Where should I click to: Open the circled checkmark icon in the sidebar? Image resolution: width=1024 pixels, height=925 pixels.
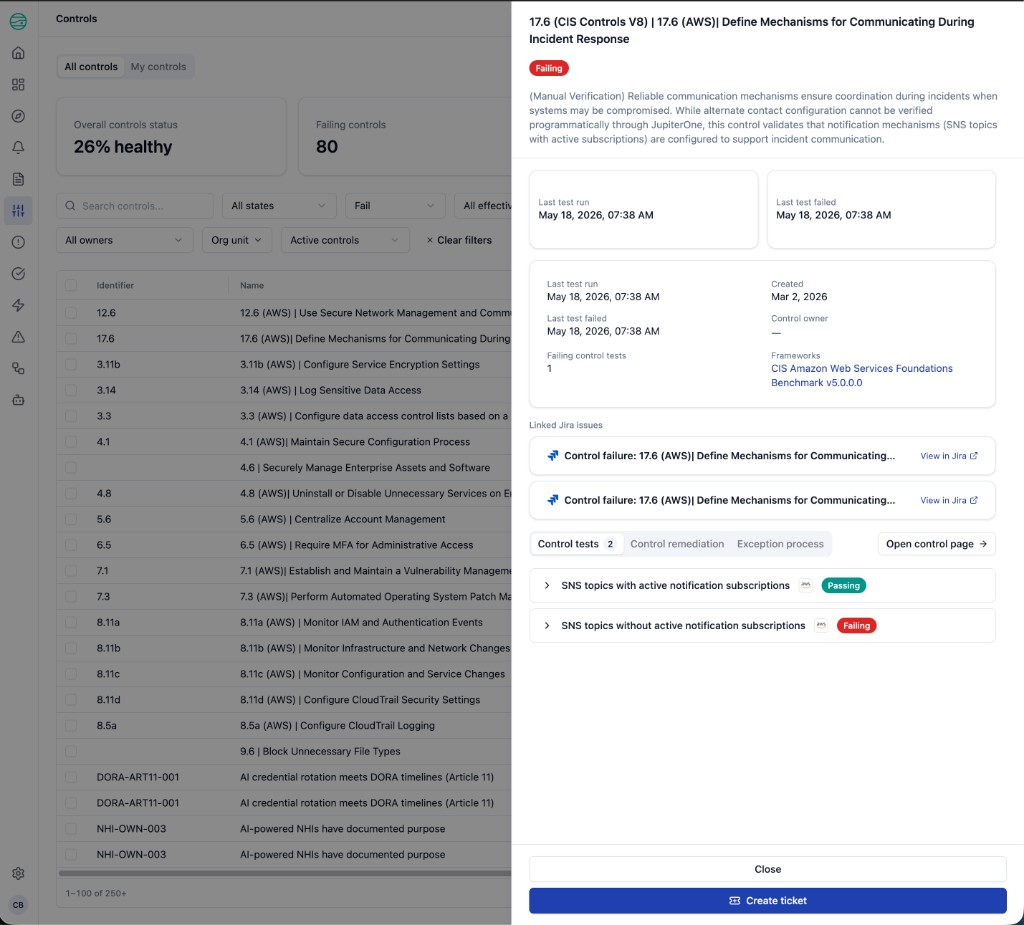click(18, 274)
